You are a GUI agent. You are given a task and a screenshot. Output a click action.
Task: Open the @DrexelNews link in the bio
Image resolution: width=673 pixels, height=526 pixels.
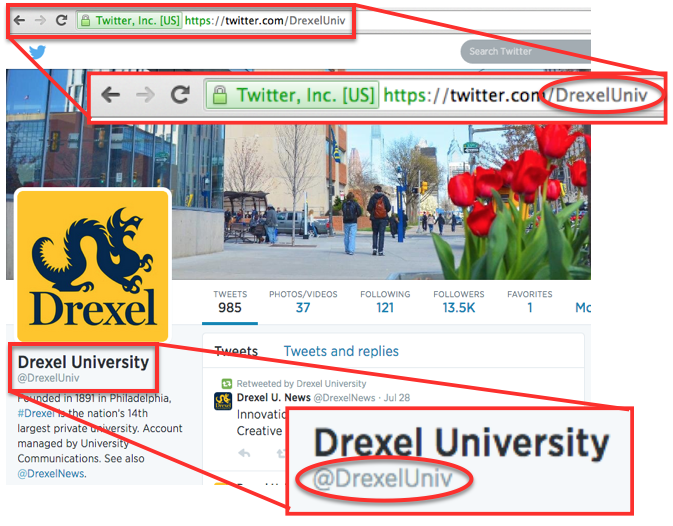click(51, 474)
